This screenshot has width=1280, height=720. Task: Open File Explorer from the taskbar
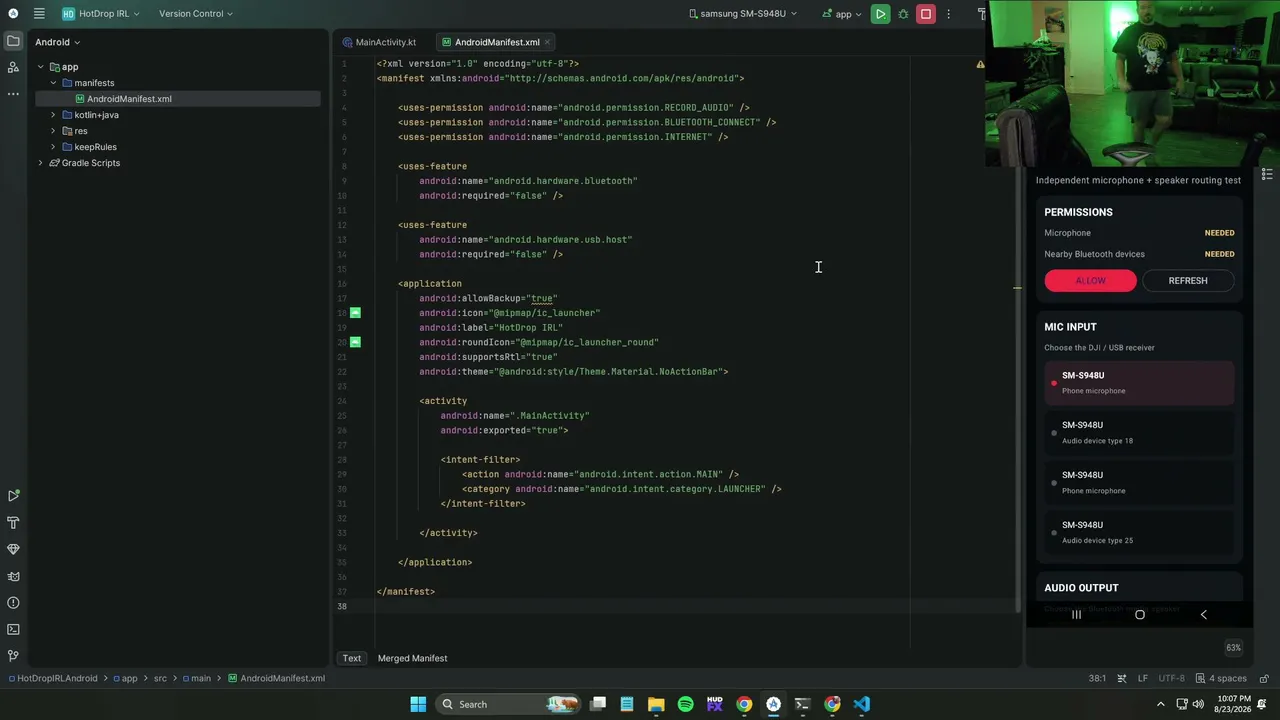click(x=656, y=704)
